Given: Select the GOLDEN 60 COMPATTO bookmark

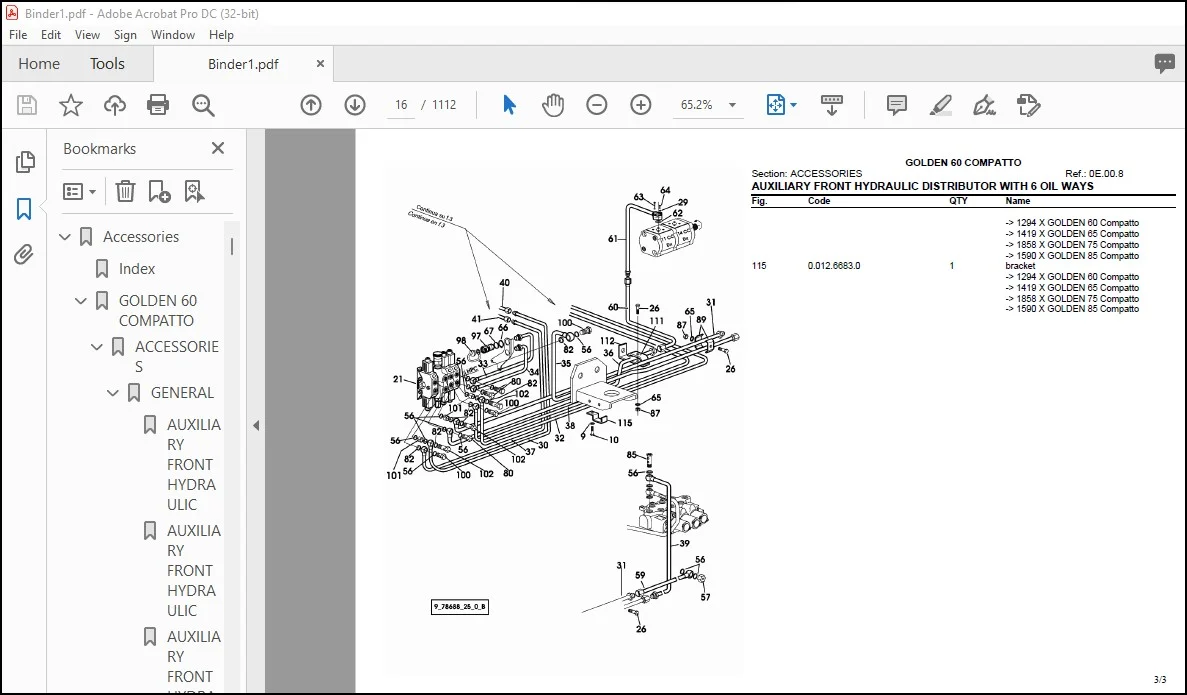Looking at the screenshot, I should [x=157, y=310].
